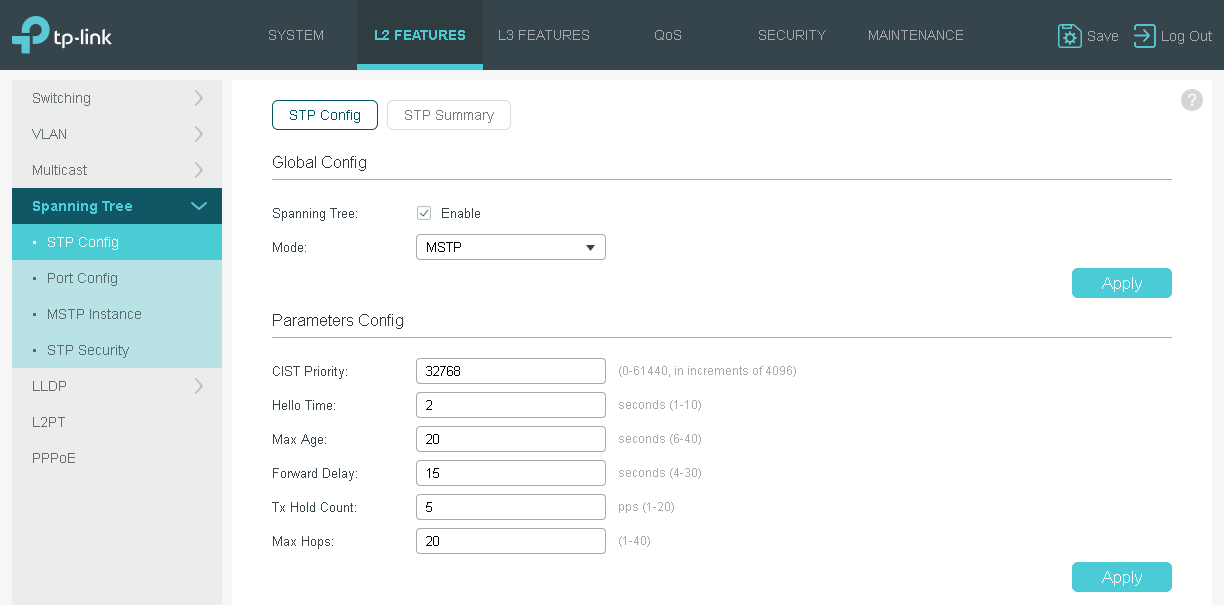Image resolution: width=1224 pixels, height=605 pixels.
Task: Open the SECURITY top menu
Action: pyautogui.click(x=792, y=35)
